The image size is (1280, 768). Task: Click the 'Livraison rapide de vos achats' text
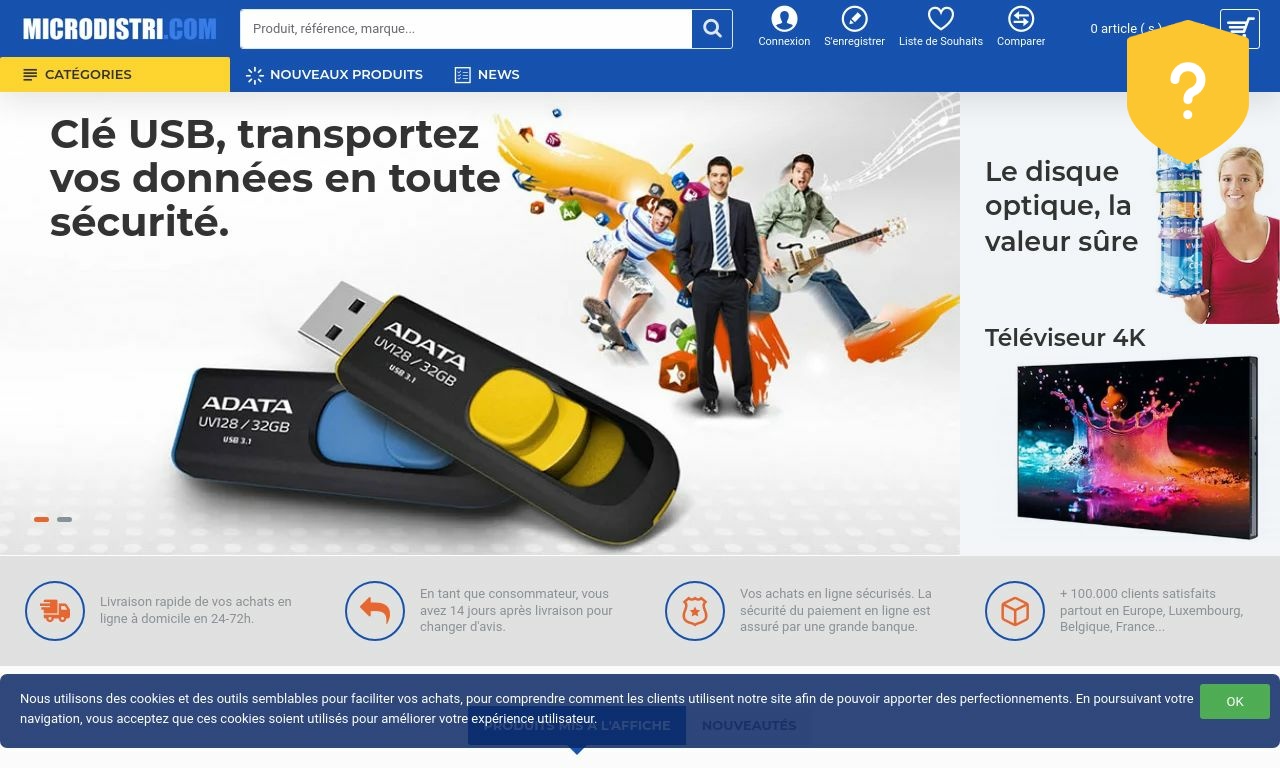pos(196,610)
